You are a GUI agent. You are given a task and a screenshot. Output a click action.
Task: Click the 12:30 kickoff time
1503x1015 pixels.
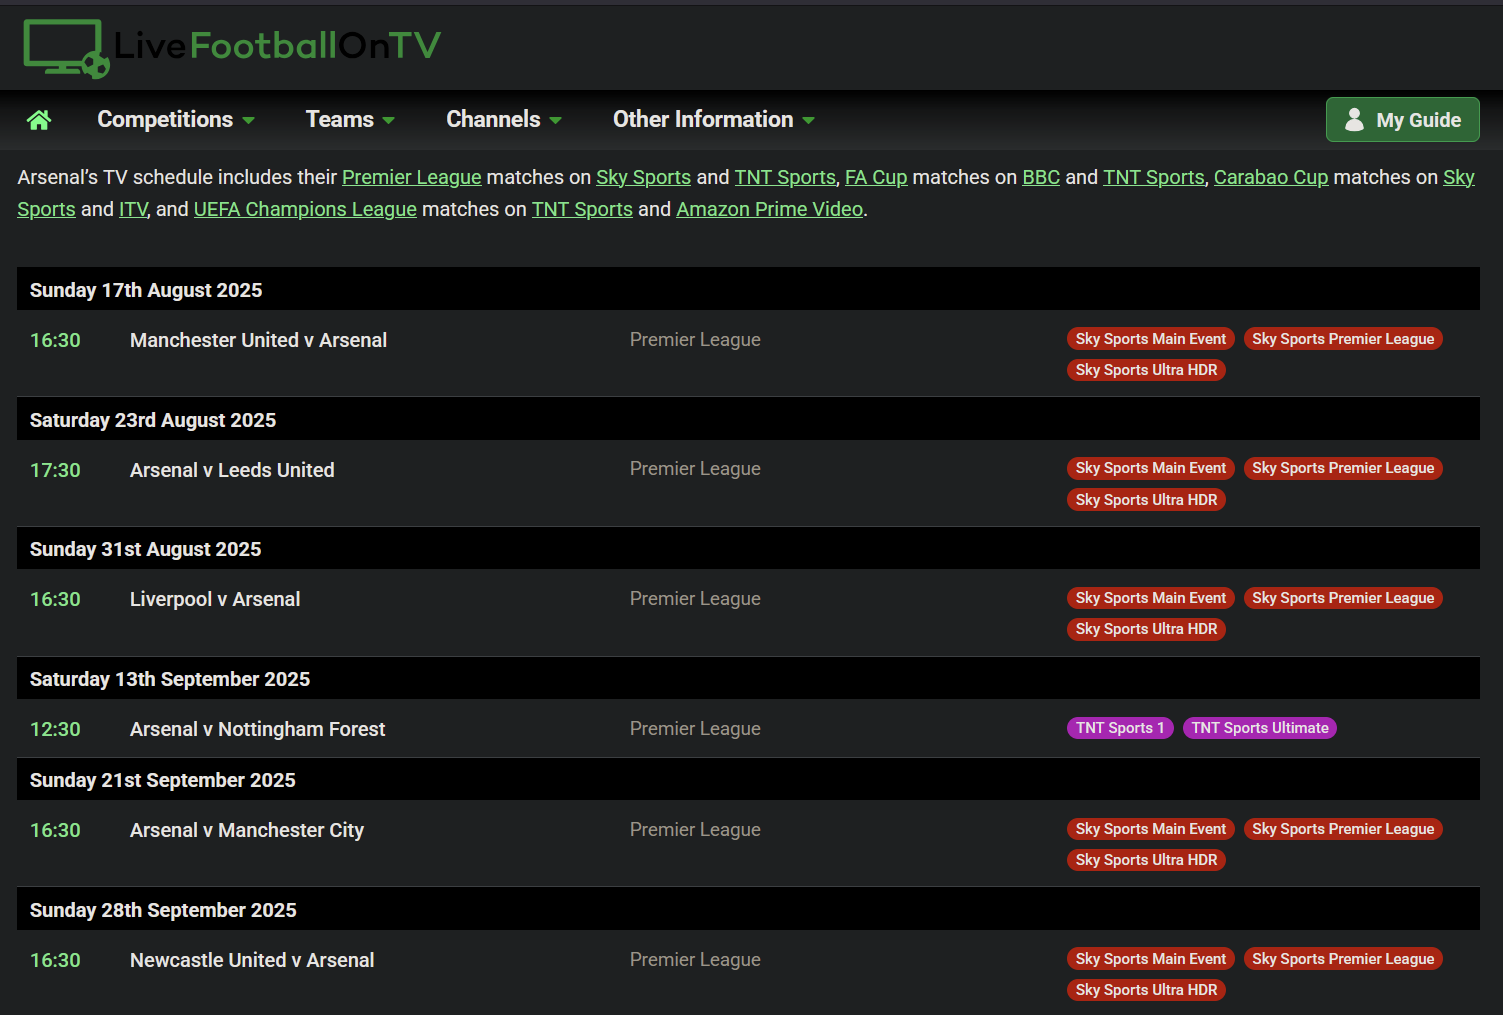[x=55, y=729]
